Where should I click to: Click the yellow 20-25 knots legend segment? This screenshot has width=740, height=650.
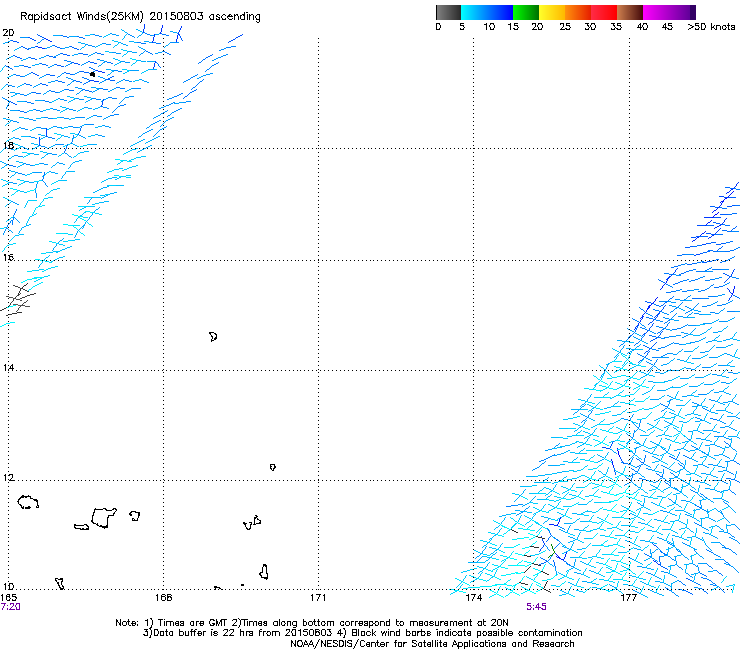[552, 12]
